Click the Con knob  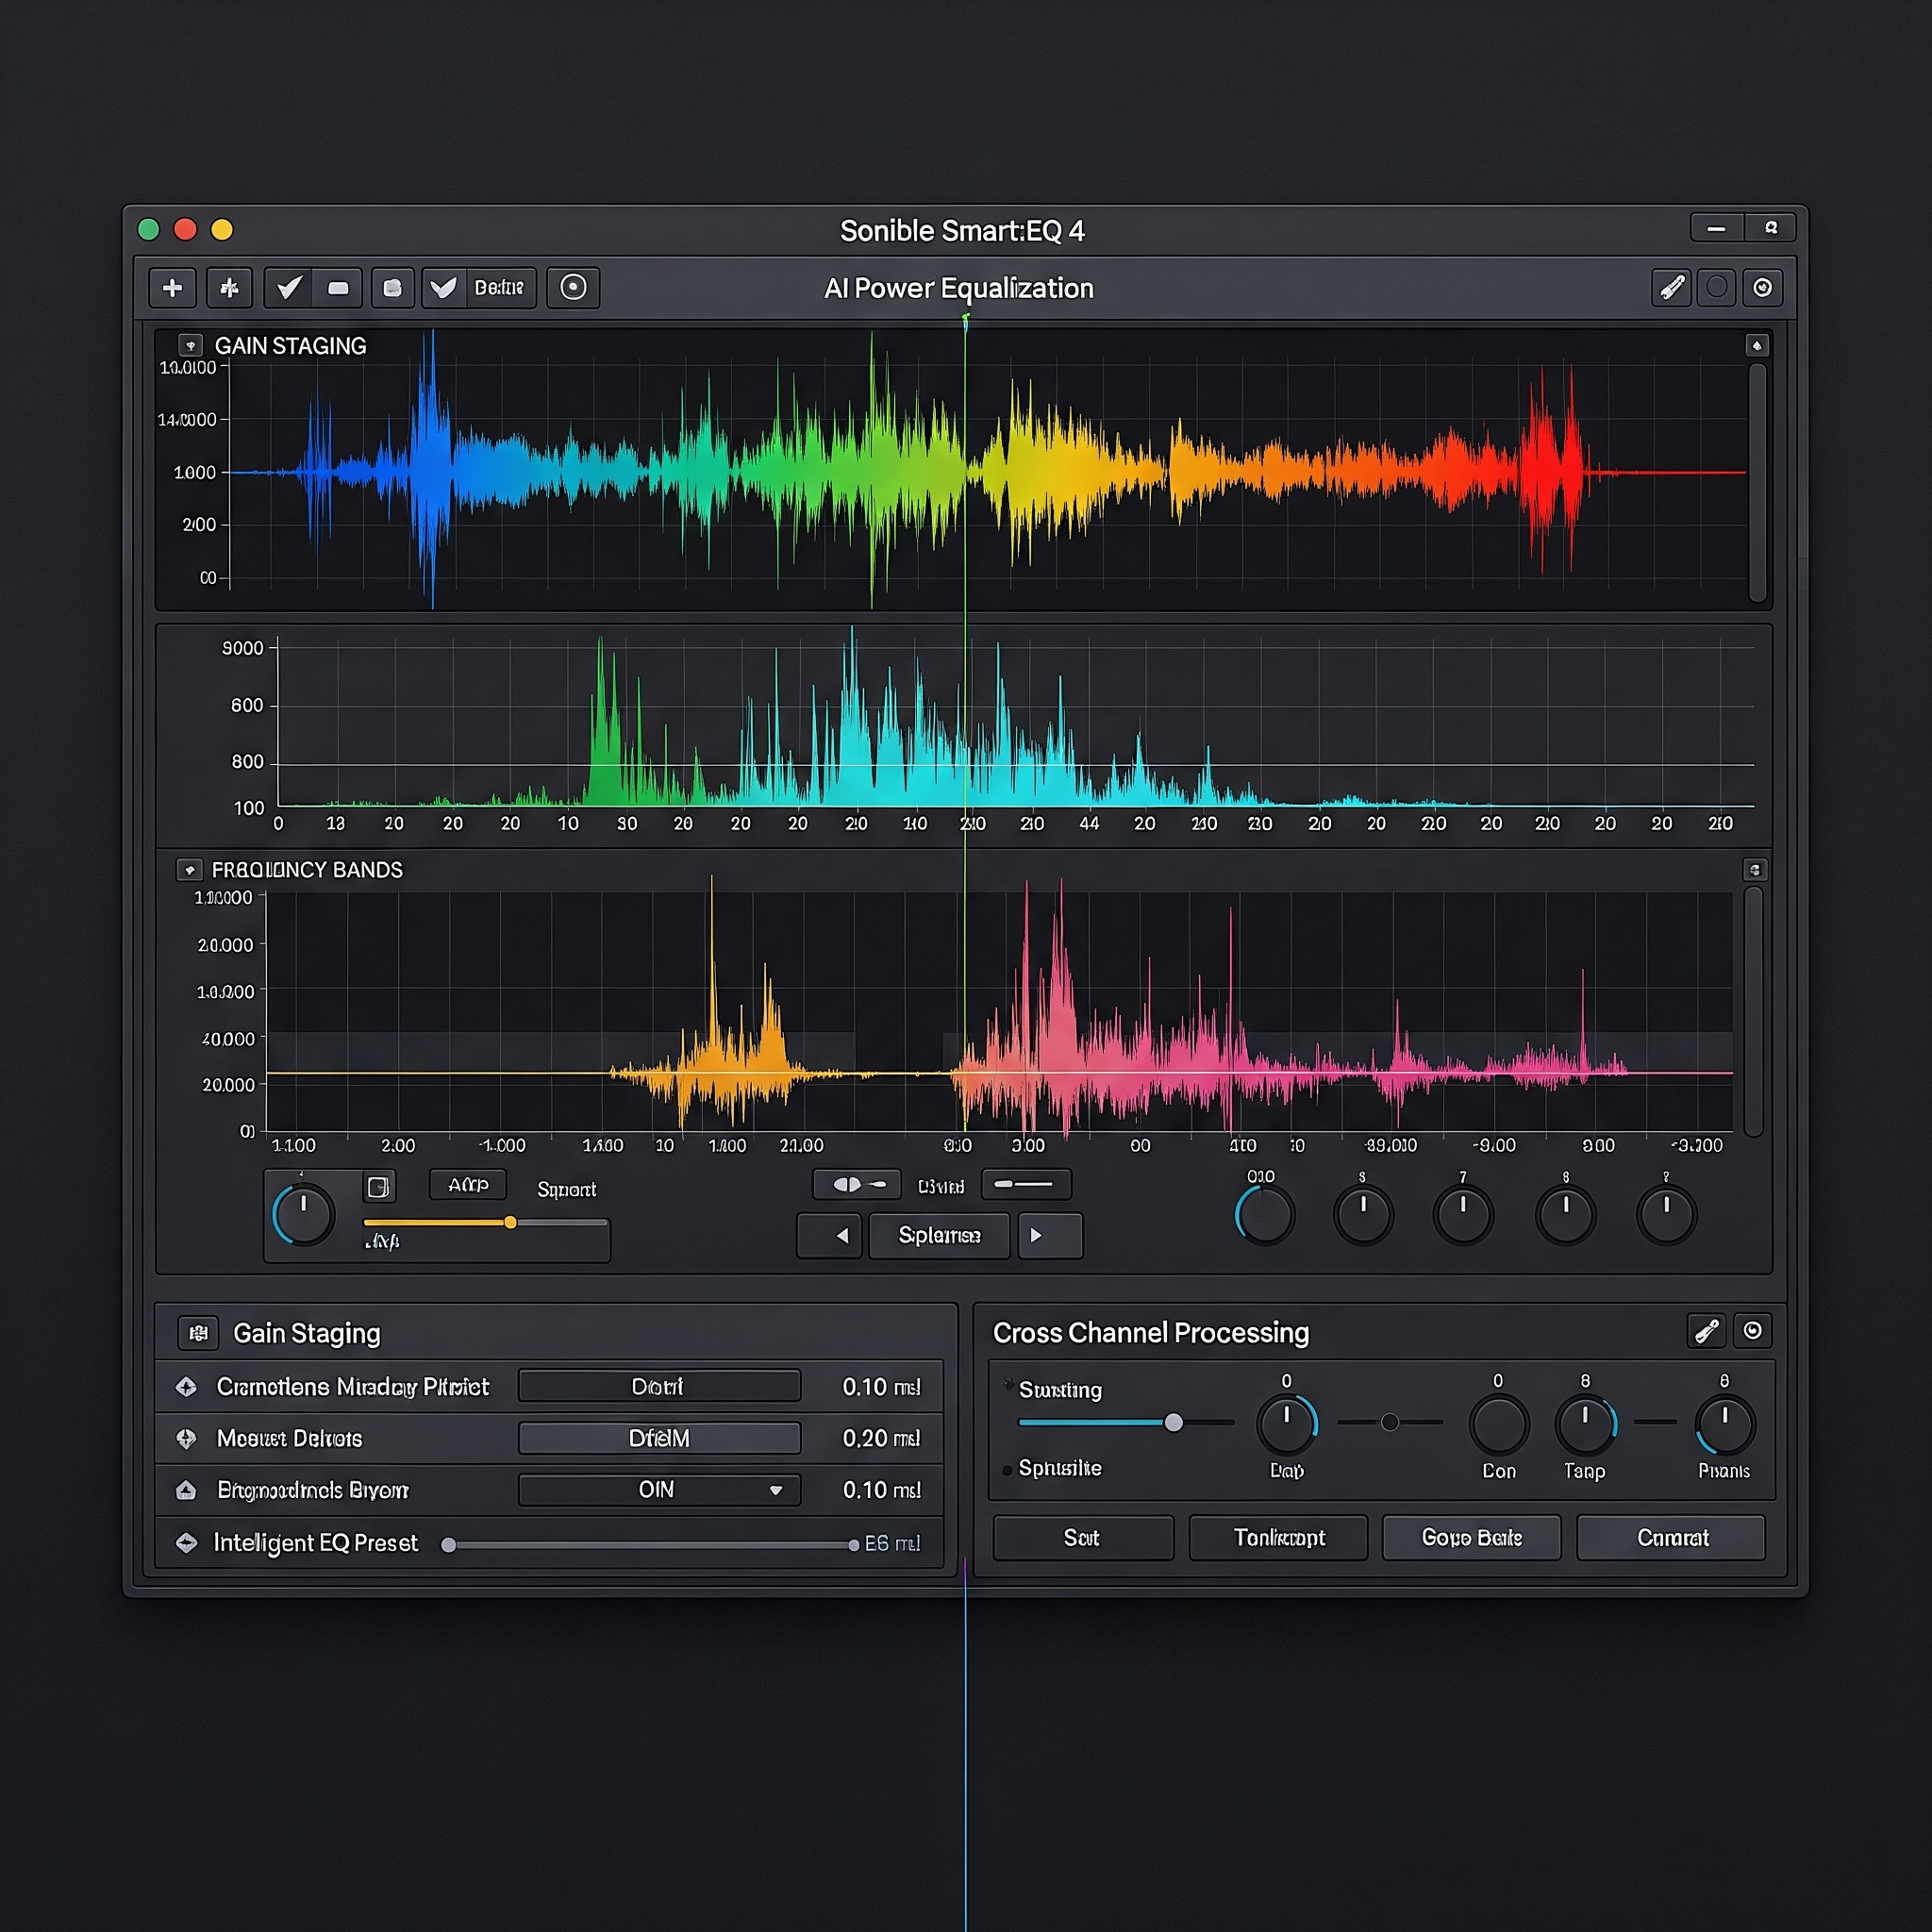tap(1498, 1425)
